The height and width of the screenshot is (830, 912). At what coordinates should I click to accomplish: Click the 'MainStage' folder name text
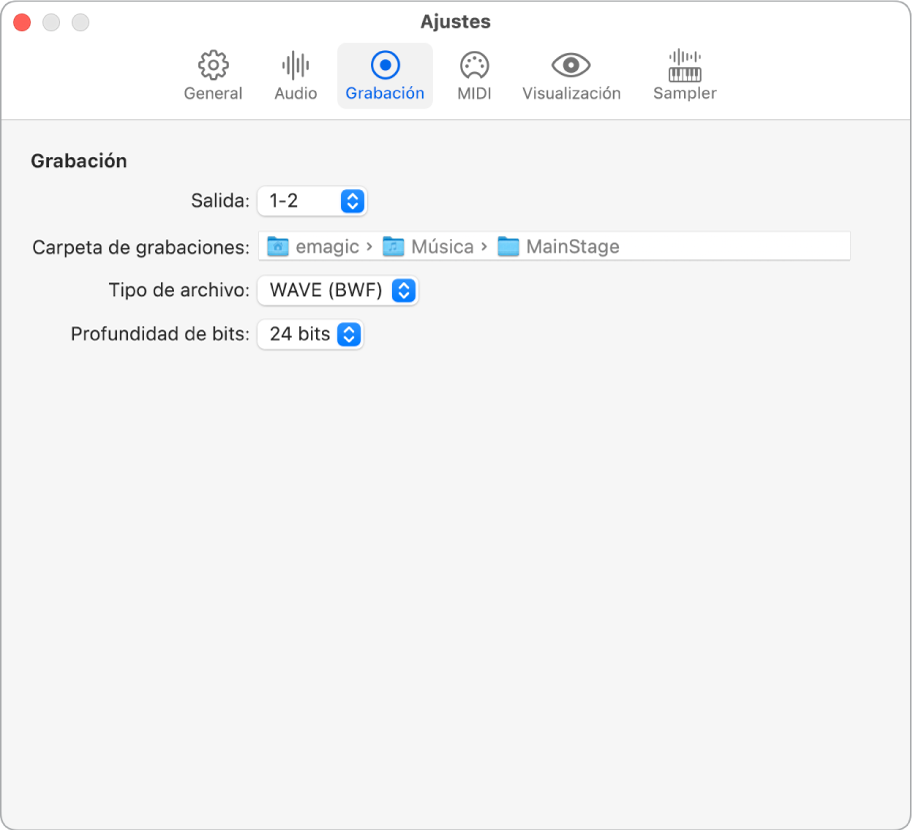click(x=573, y=247)
